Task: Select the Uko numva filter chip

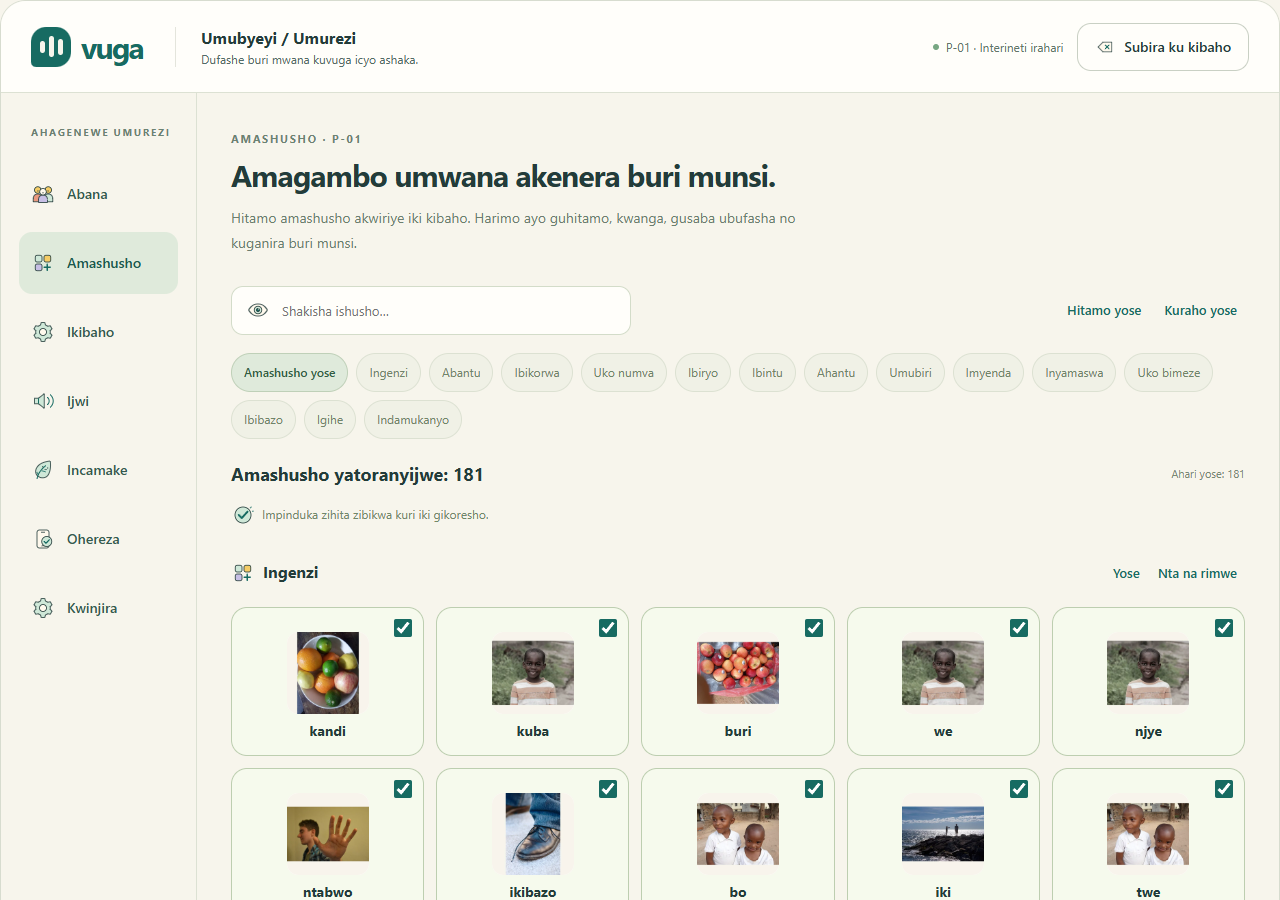Action: [x=624, y=373]
